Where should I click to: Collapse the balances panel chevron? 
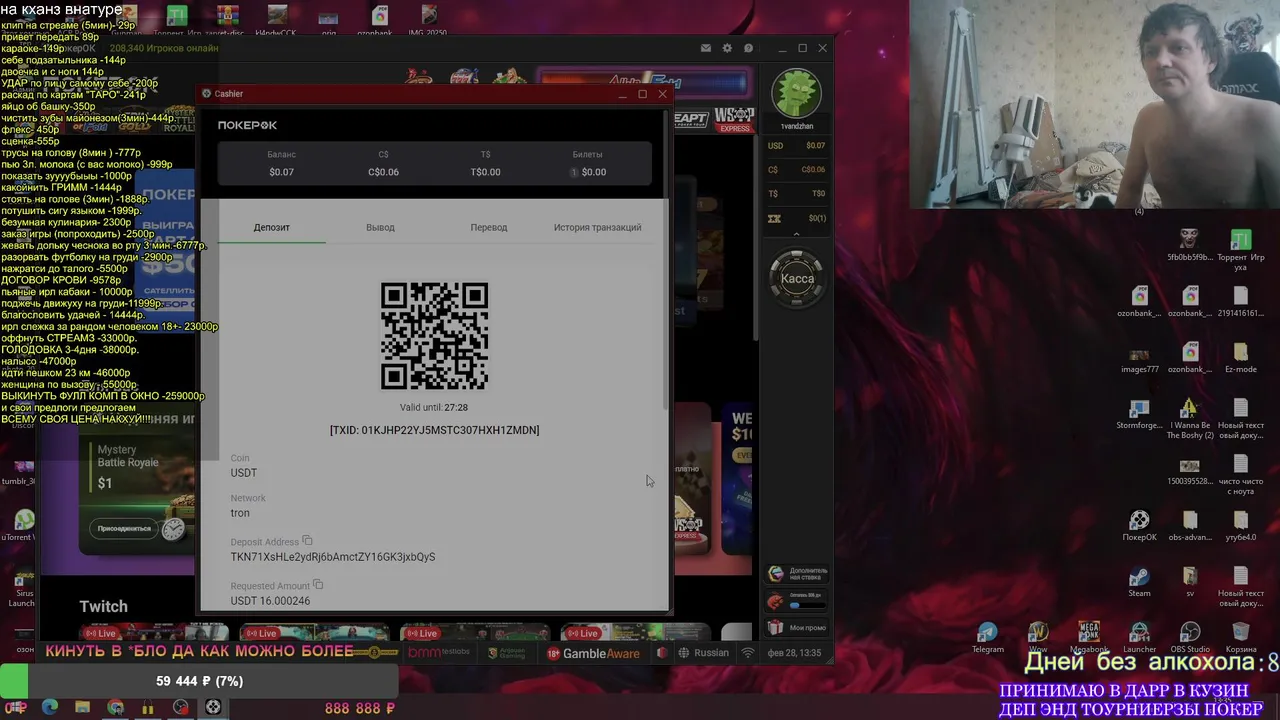[x=797, y=234]
